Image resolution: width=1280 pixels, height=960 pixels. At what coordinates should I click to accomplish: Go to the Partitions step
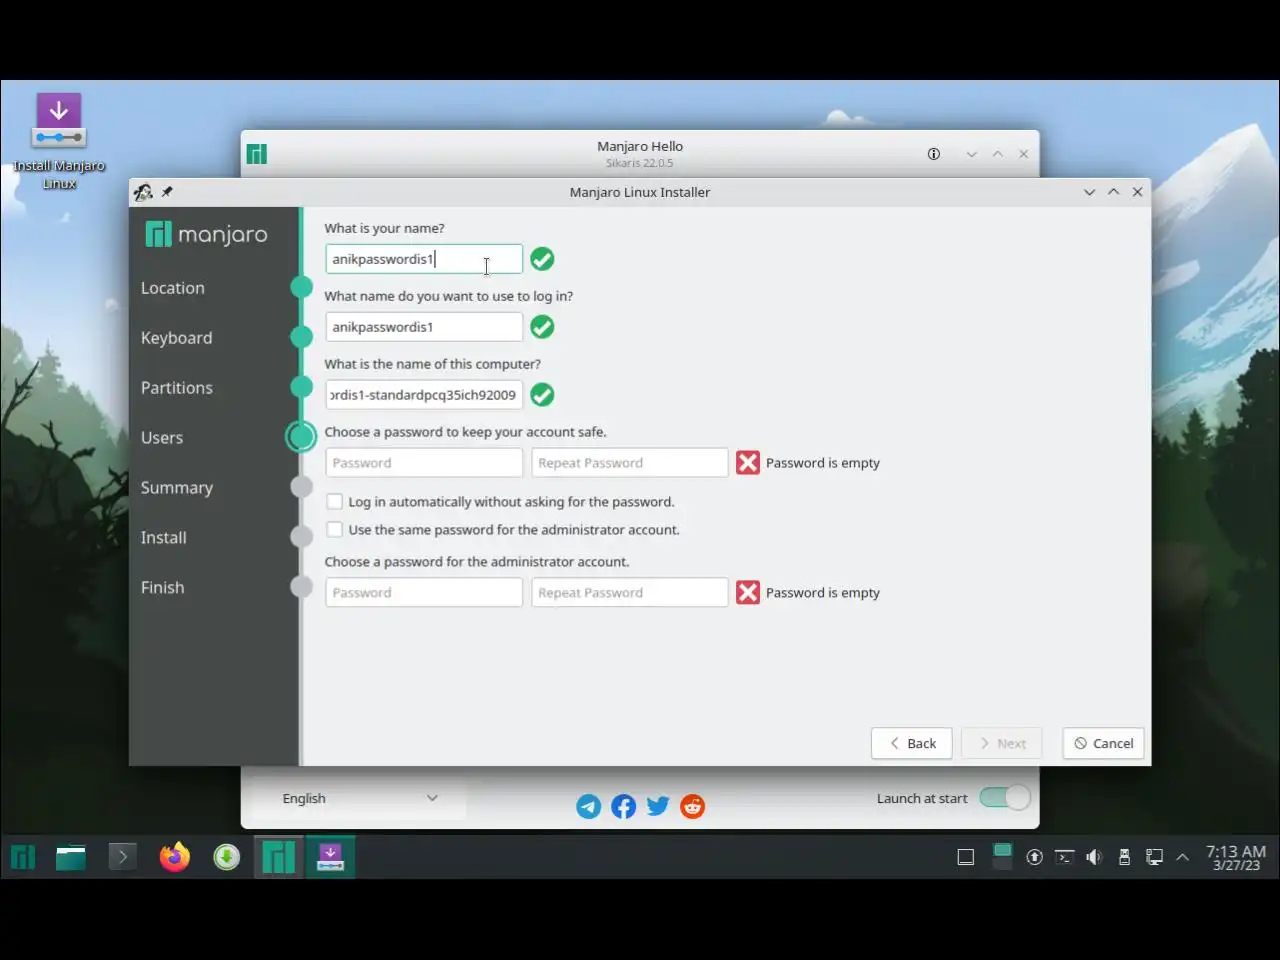pos(177,388)
